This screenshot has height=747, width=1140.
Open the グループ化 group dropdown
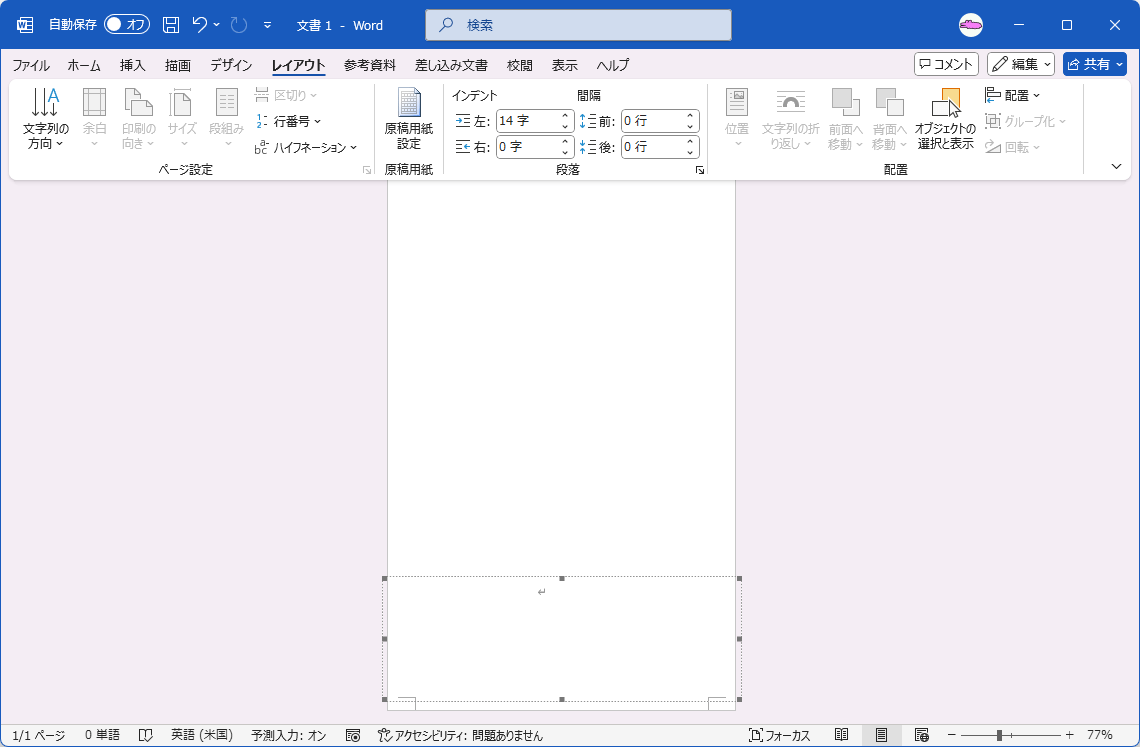click(x=1025, y=121)
